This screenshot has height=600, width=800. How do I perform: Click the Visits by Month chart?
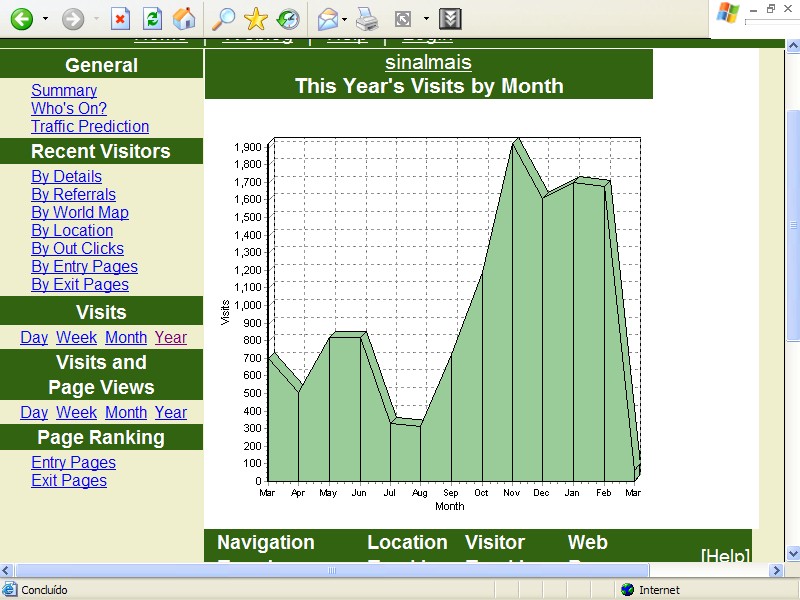point(430,324)
